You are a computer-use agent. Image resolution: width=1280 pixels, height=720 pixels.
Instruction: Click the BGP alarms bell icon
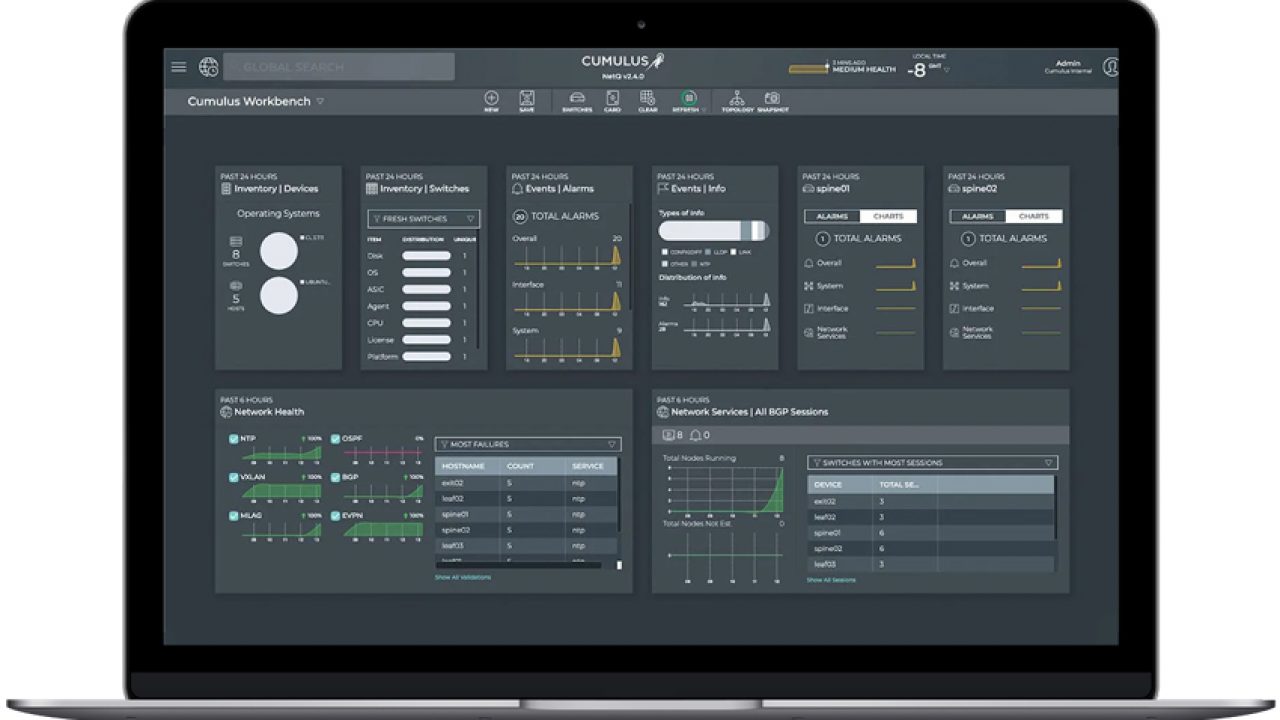point(695,435)
